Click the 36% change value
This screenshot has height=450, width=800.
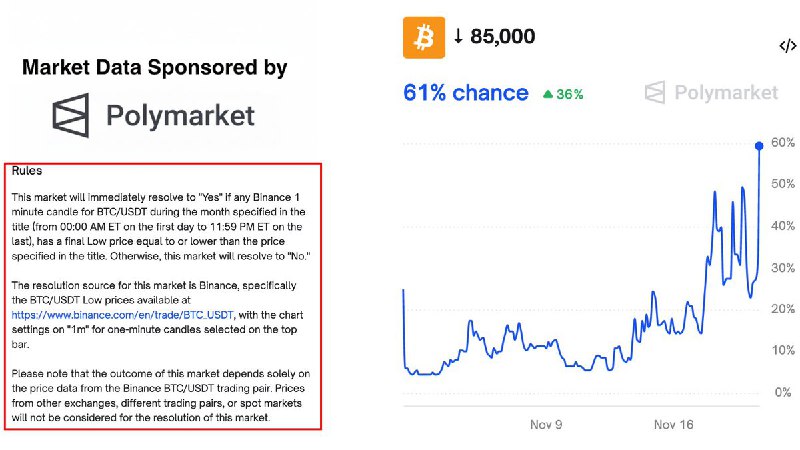click(571, 94)
